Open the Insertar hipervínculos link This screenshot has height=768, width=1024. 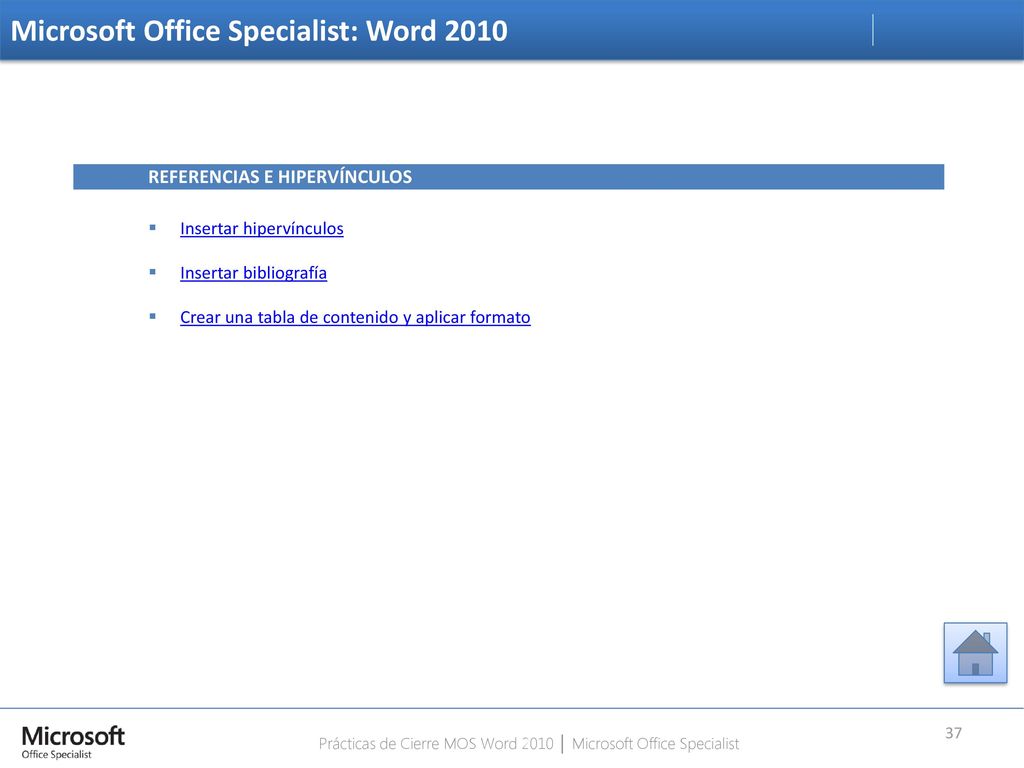tap(261, 229)
